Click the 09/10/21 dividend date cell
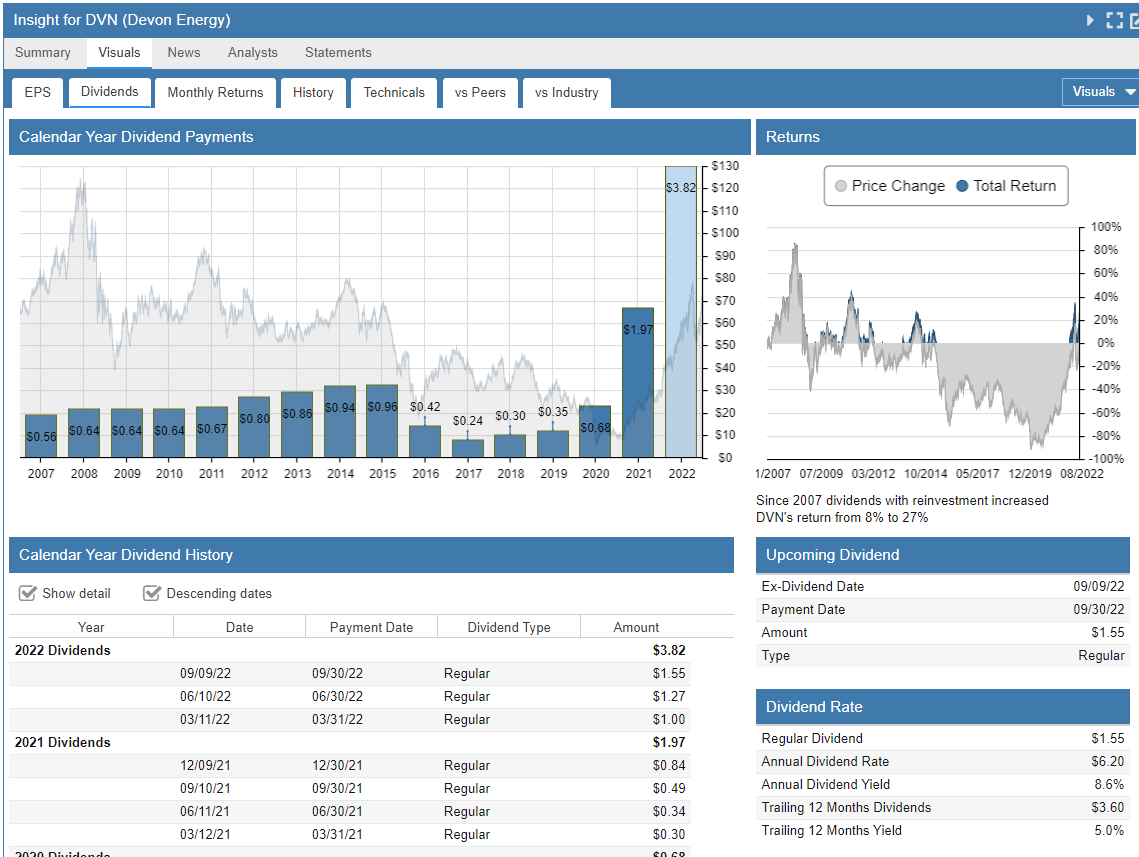1139x857 pixels. coord(206,788)
